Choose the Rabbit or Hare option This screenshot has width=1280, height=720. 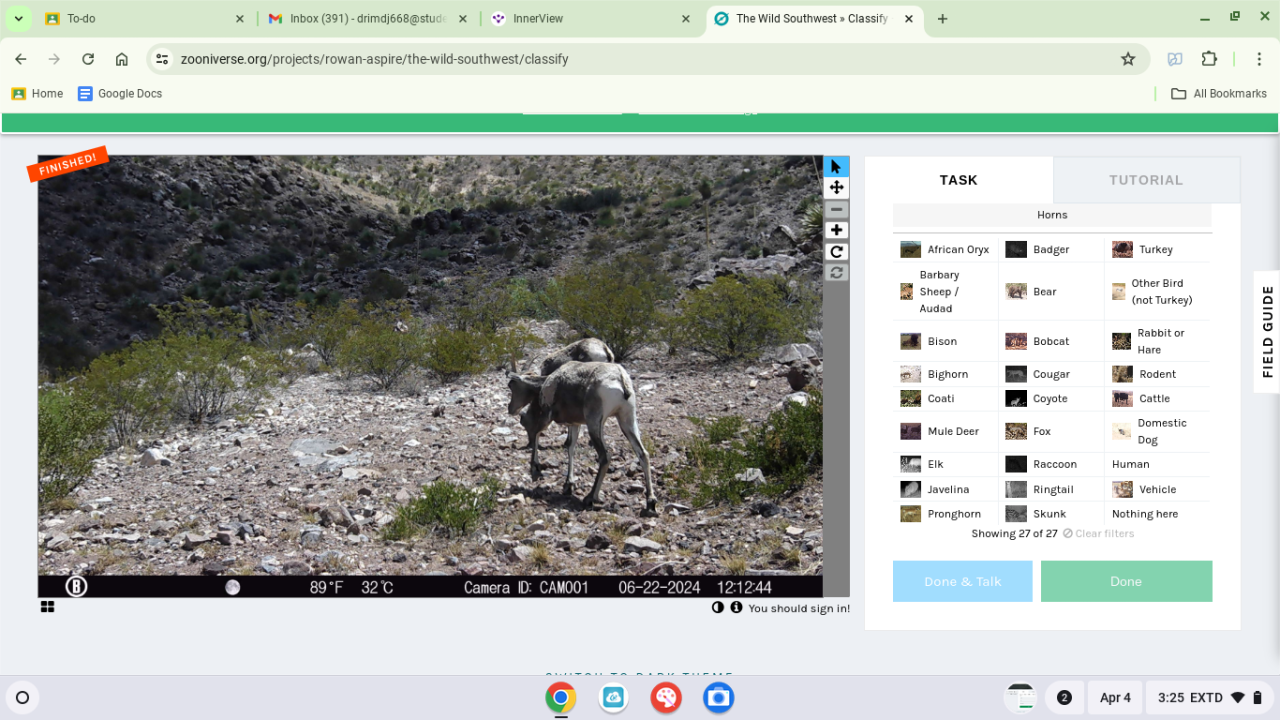1158,342
